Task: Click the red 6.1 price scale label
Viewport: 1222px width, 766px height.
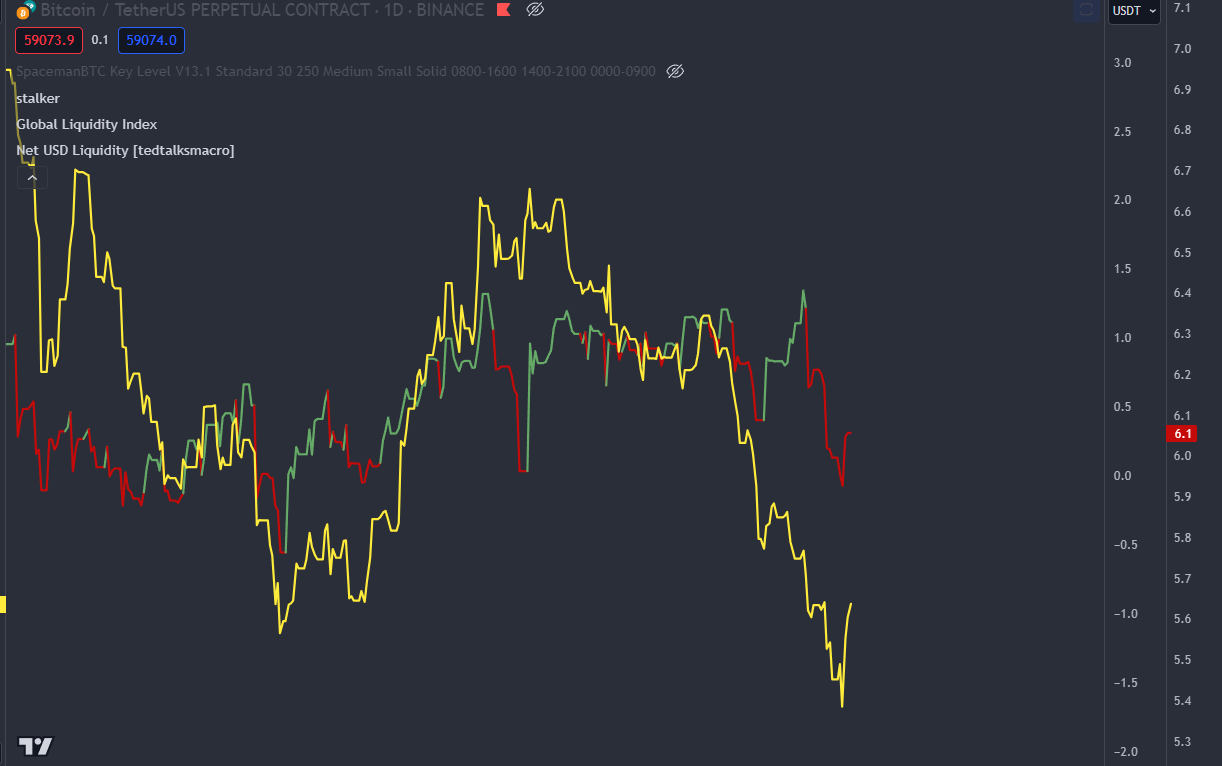Action: [1183, 434]
